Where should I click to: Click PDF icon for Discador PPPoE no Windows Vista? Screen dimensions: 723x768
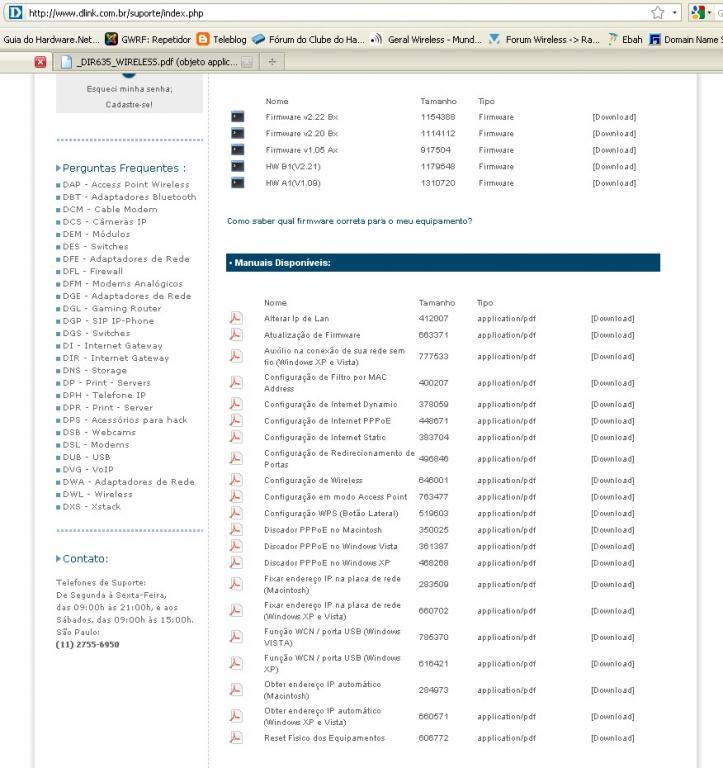[236, 546]
